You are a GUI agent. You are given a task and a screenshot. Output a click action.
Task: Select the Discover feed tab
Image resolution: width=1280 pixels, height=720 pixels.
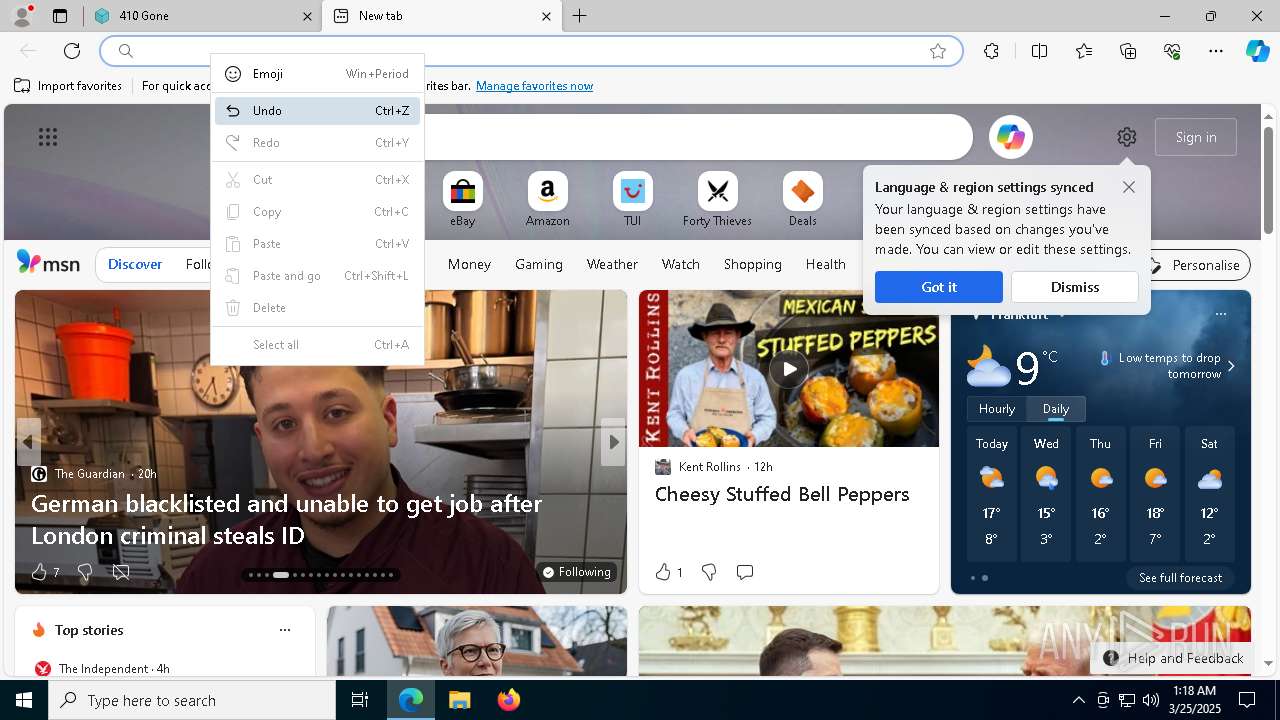(x=135, y=264)
